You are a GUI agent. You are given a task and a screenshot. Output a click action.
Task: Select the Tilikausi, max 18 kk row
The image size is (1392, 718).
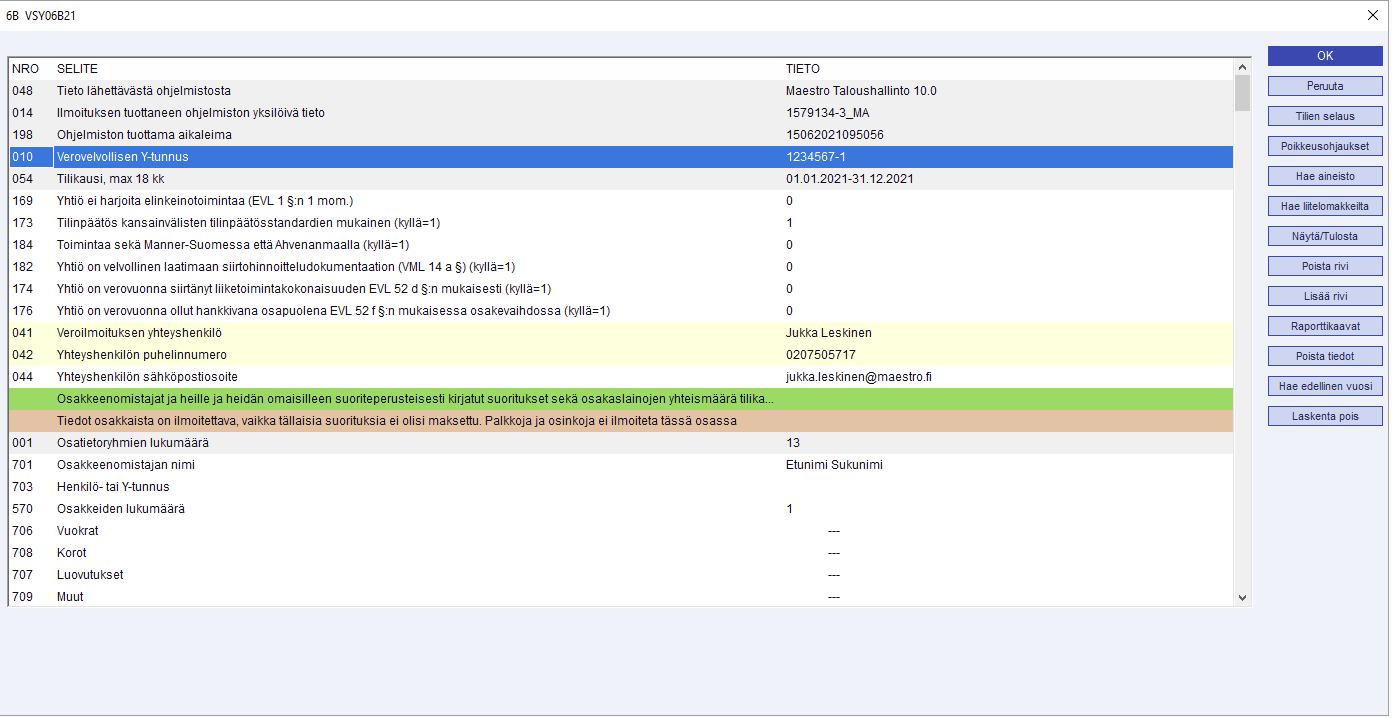point(400,179)
